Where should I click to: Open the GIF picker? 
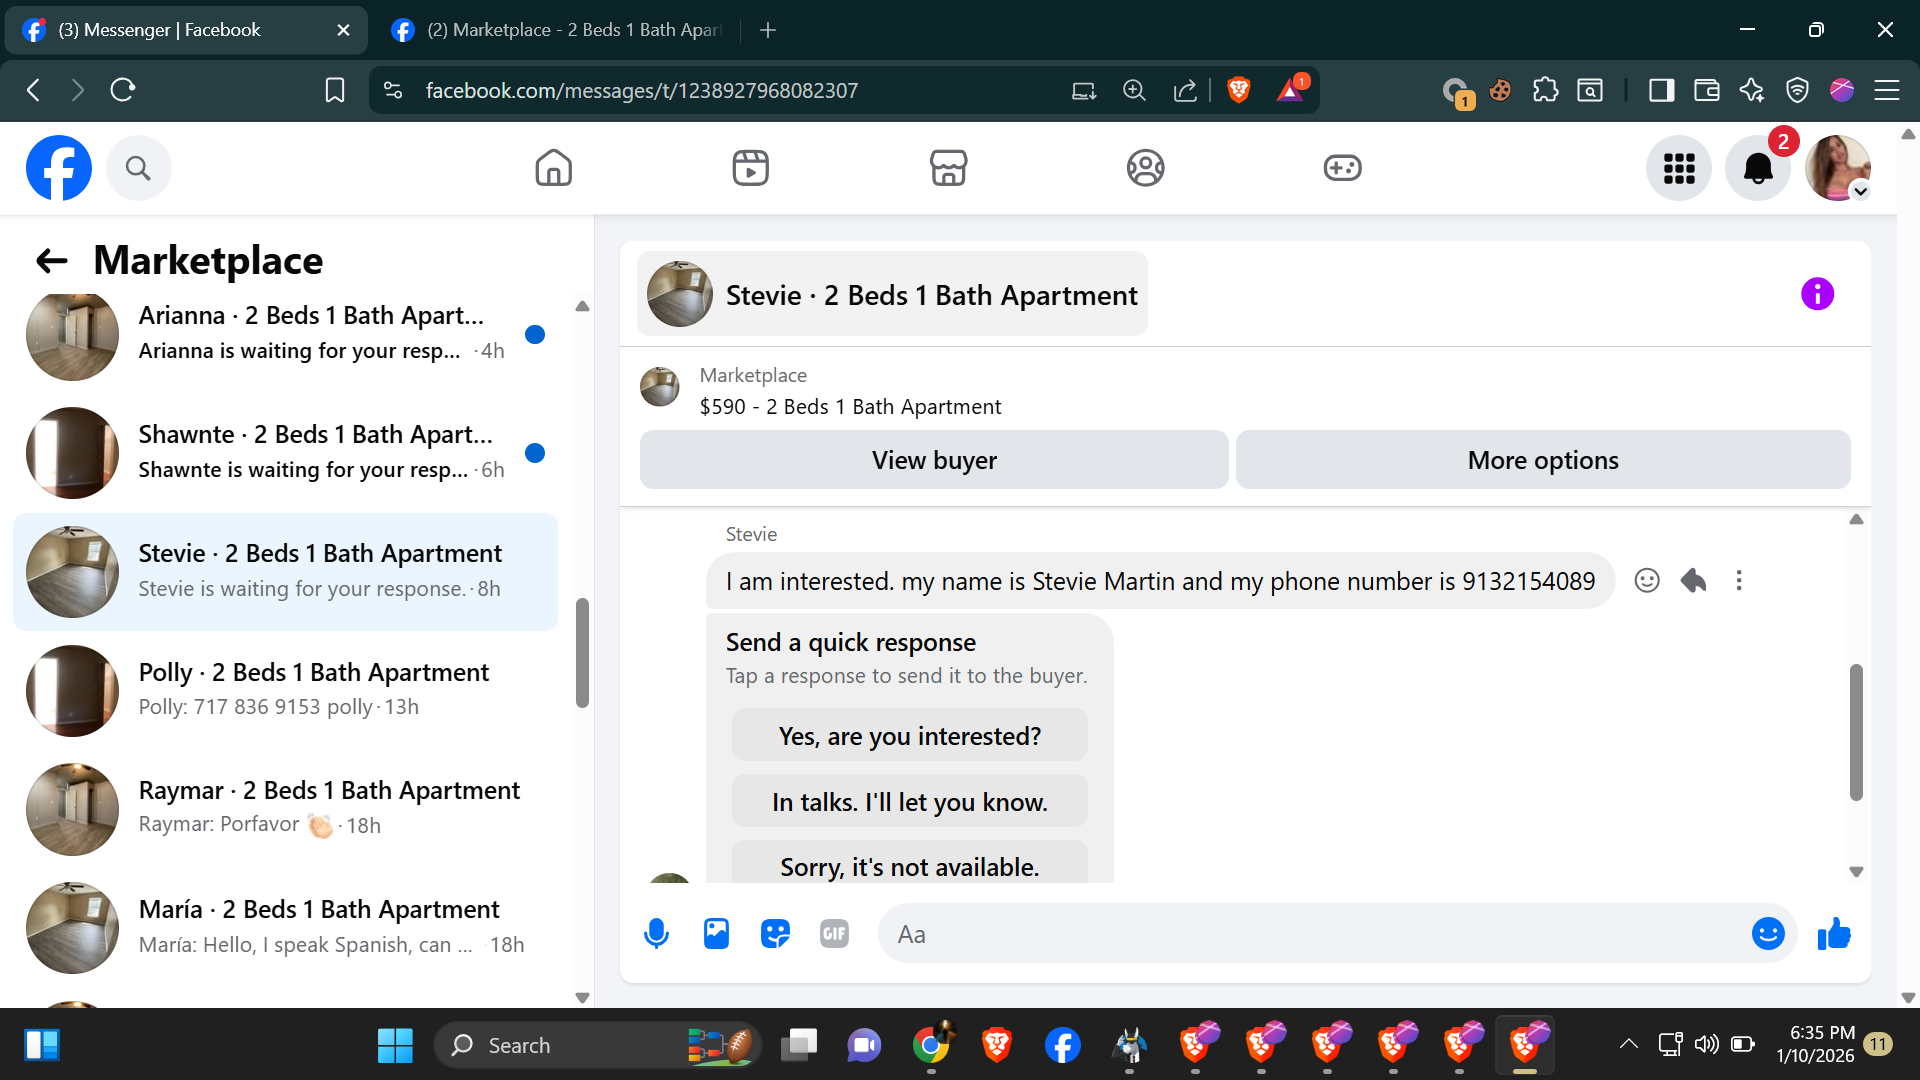[x=834, y=934]
